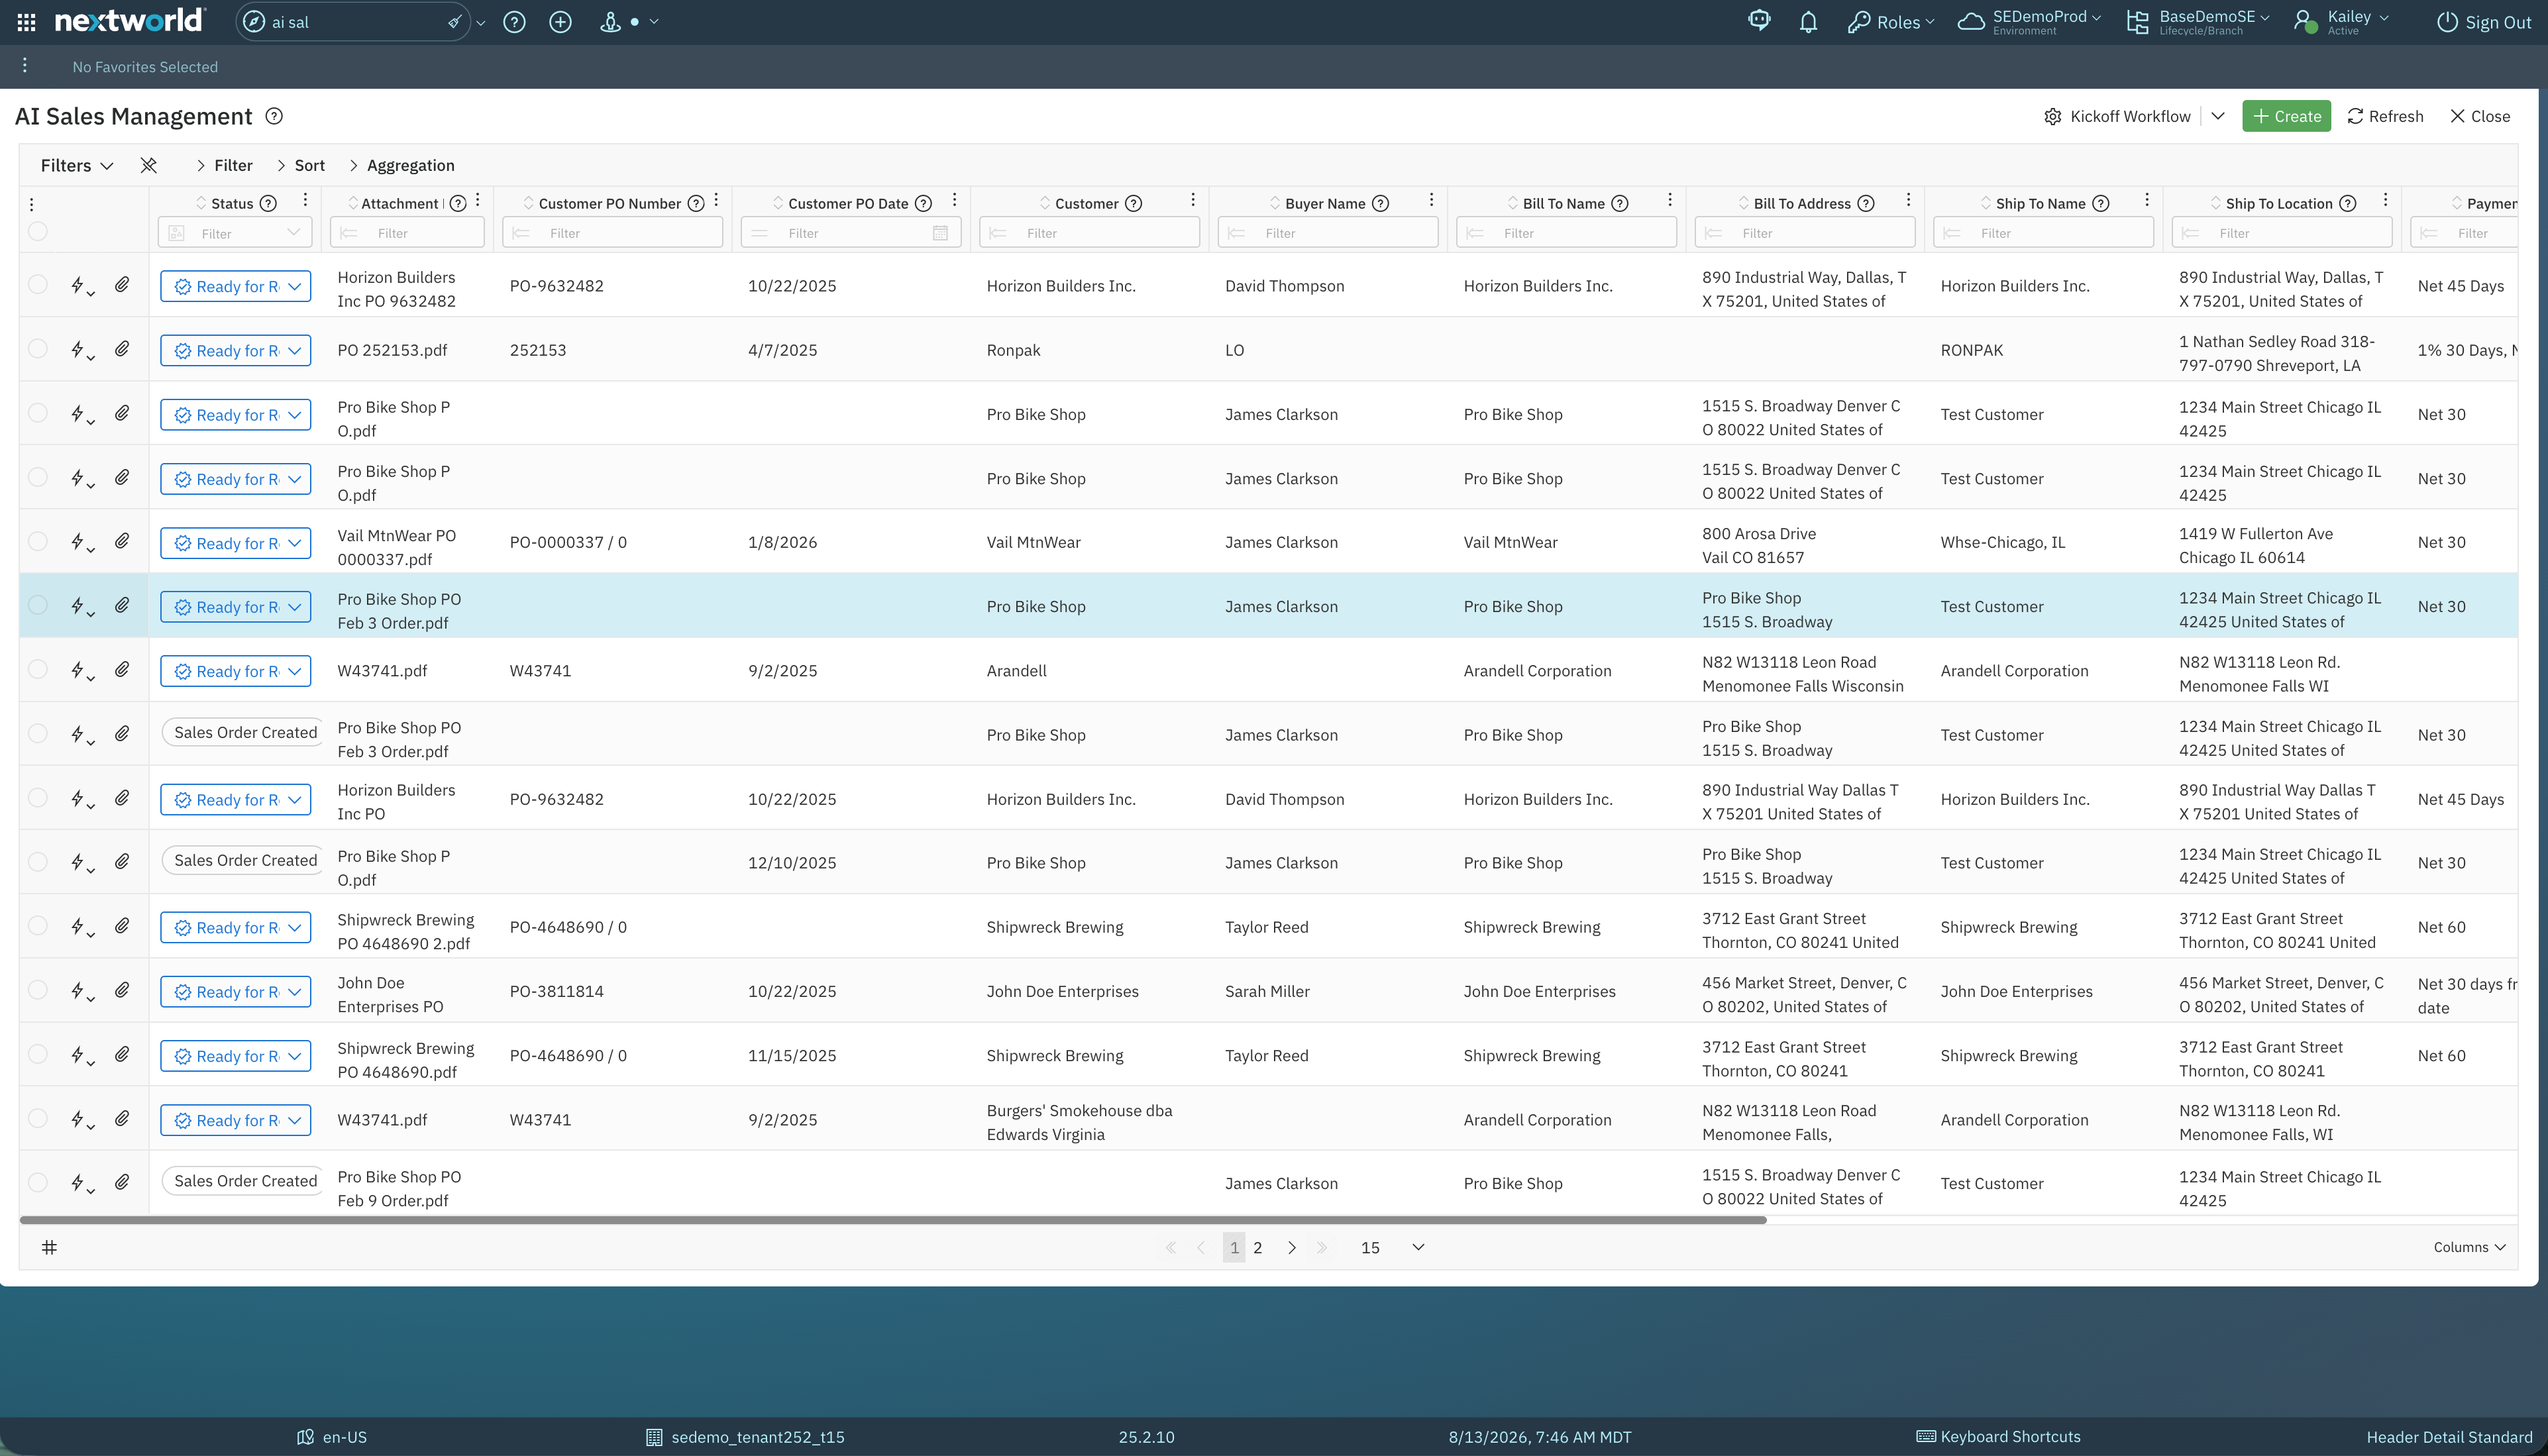Select the highlighted Pro Bike Shop PO Feb 3 row
This screenshot has height=1456, width=2548.
38,605
